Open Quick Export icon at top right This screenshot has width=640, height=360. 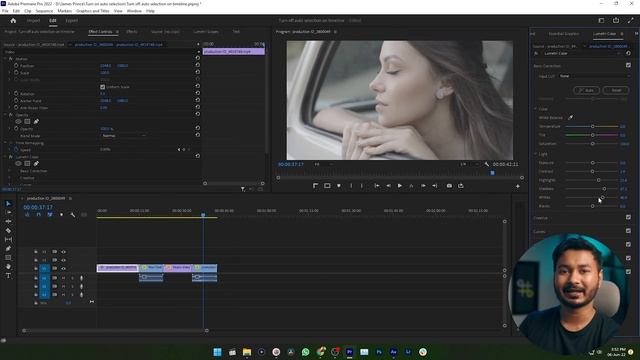click(616, 20)
